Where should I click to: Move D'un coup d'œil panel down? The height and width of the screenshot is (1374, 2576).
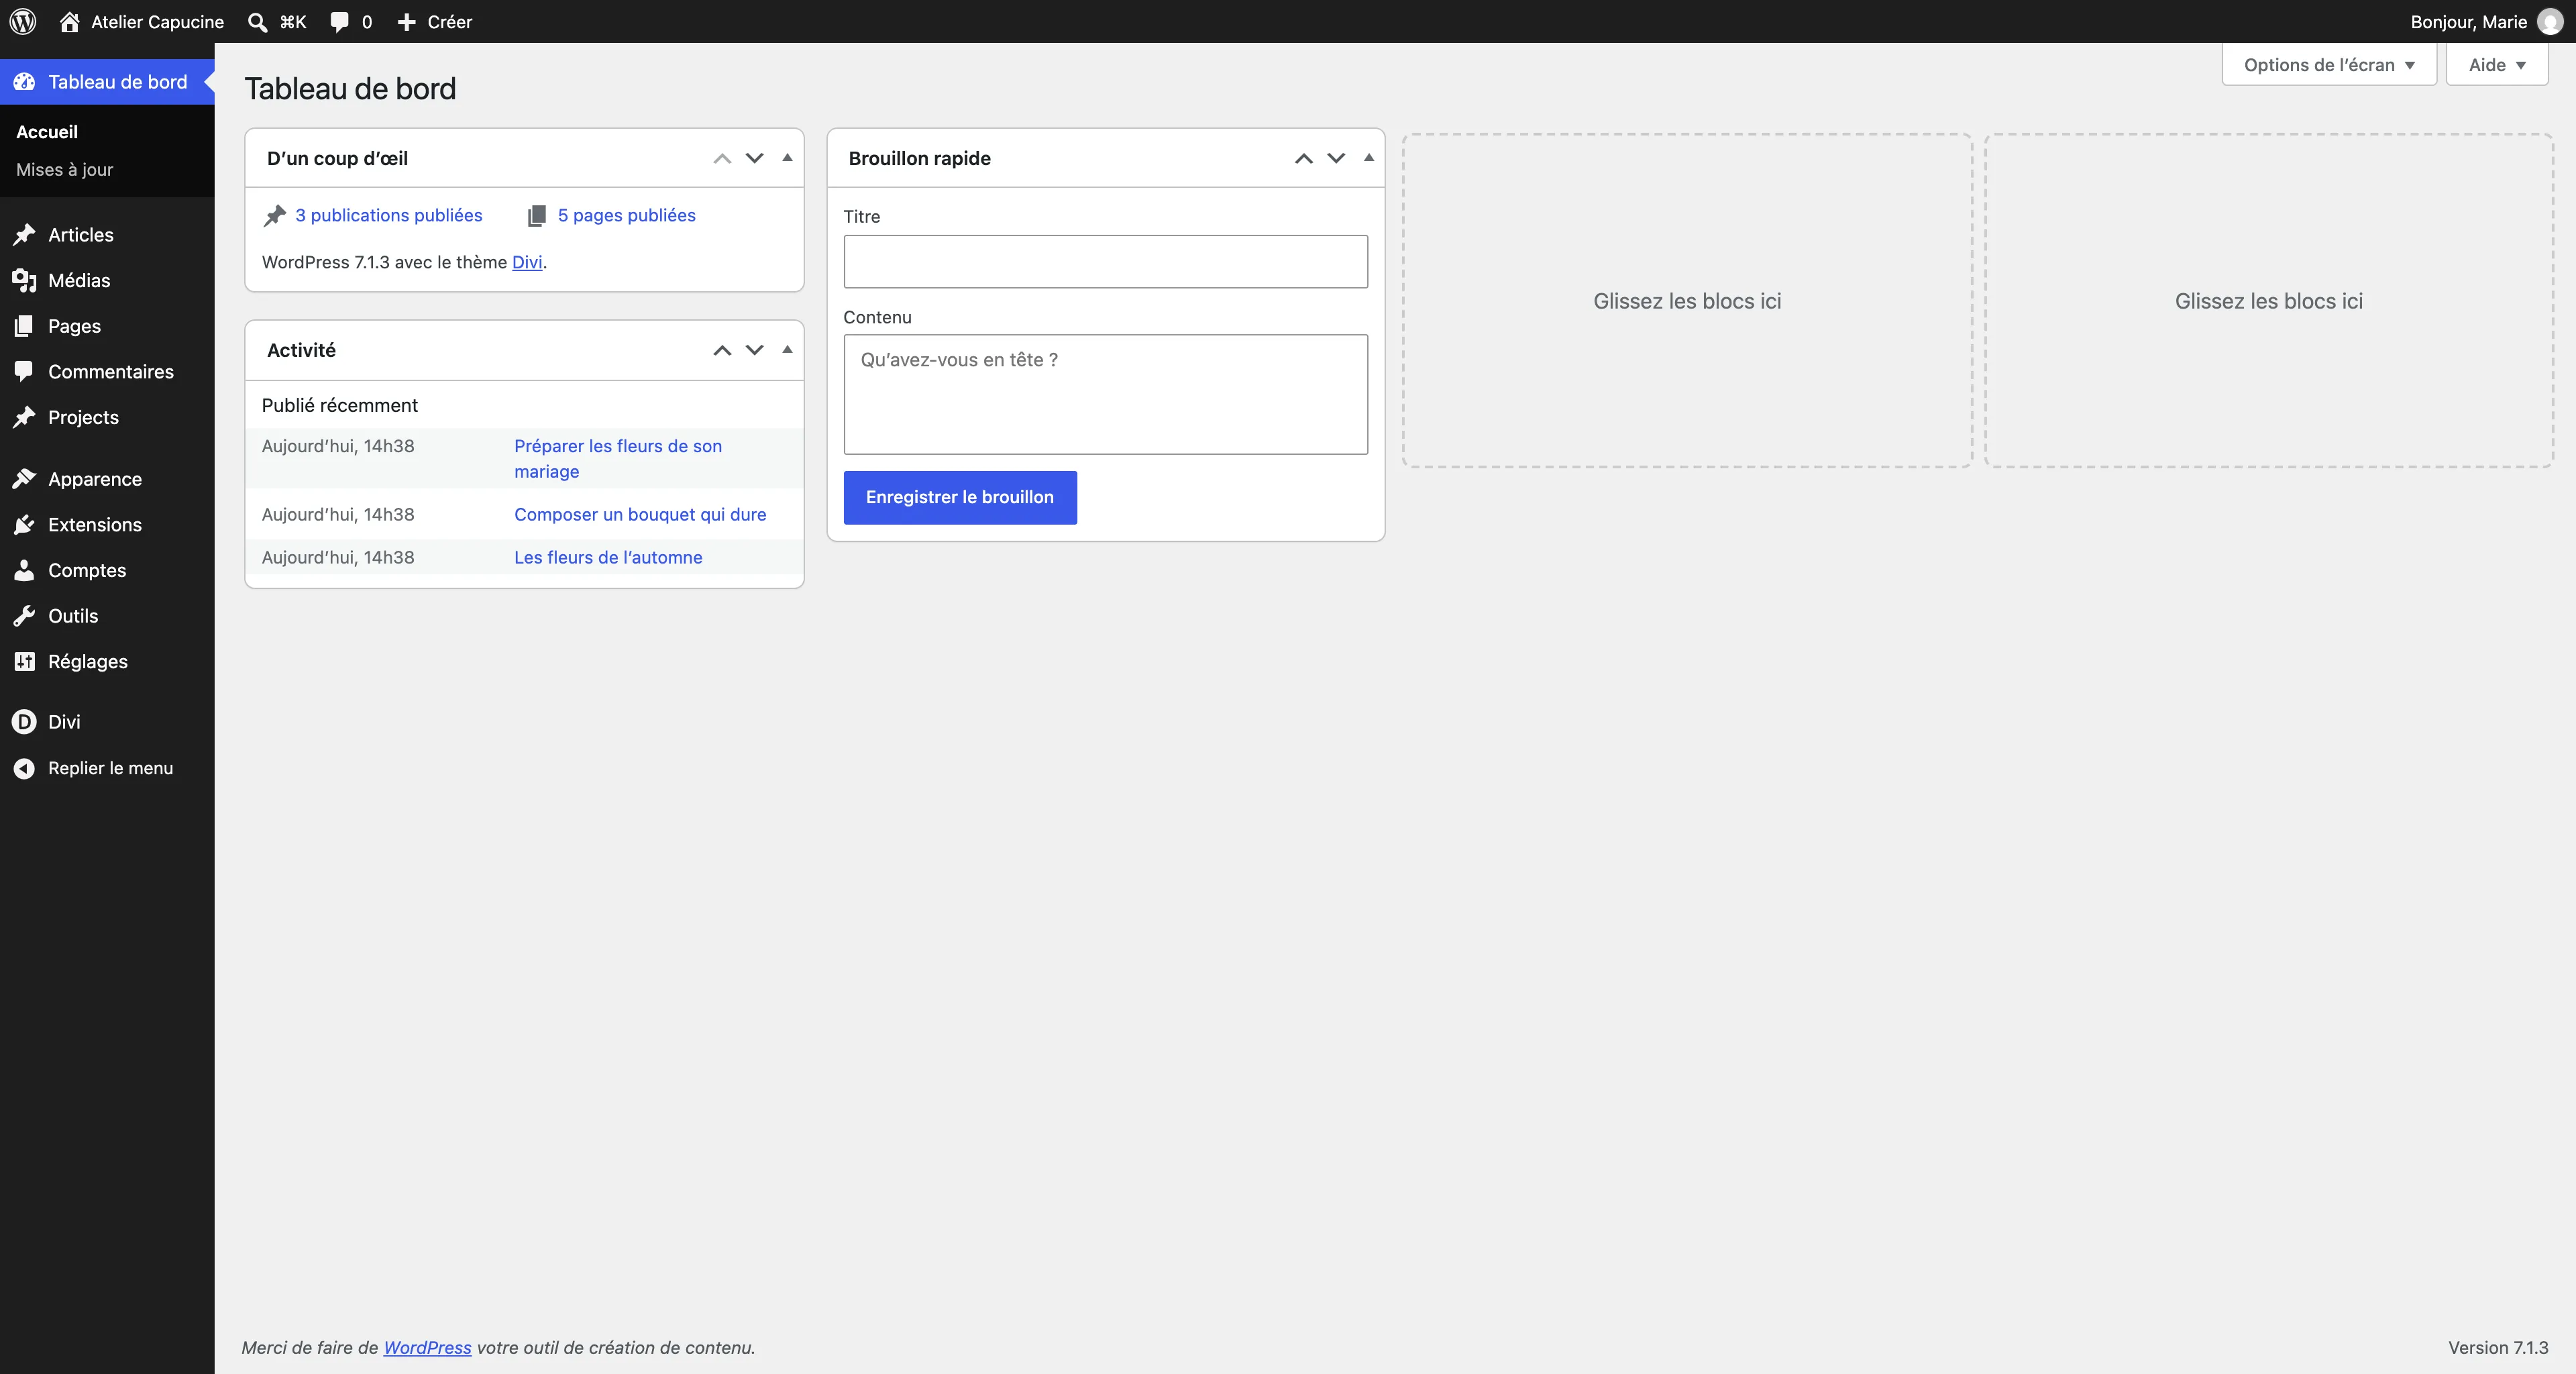click(755, 158)
